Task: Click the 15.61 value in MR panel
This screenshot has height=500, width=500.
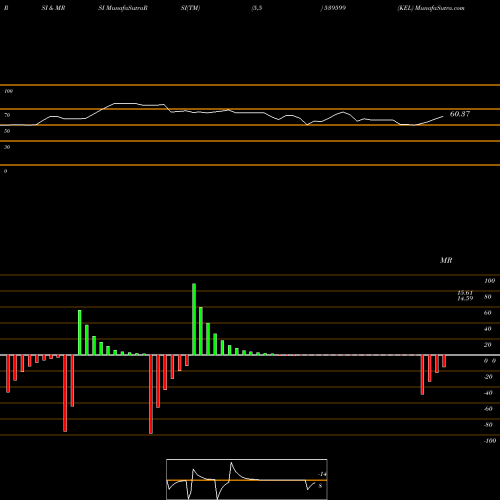Action: tap(465, 293)
